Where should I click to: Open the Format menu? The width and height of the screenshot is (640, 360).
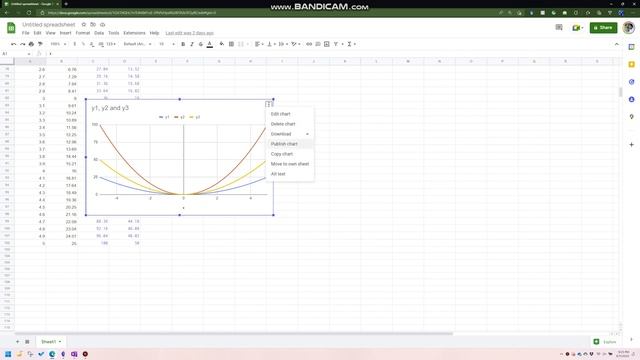click(x=83, y=33)
